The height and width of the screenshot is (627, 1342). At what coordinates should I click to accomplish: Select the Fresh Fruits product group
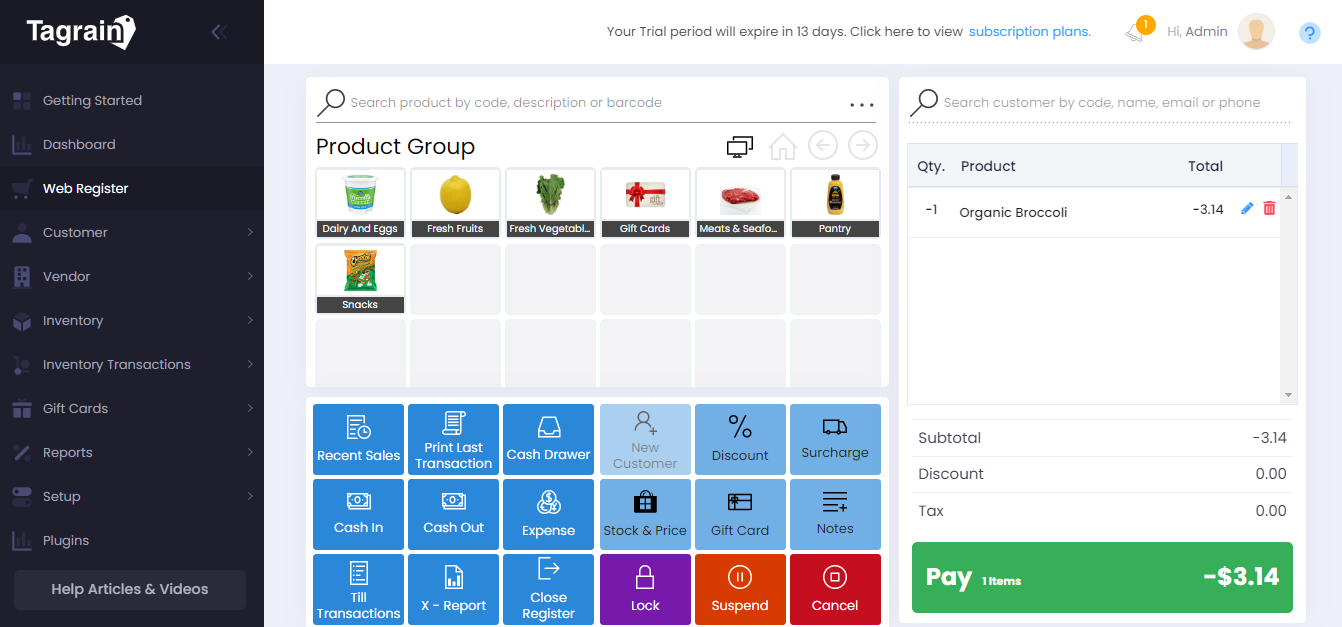(x=455, y=202)
